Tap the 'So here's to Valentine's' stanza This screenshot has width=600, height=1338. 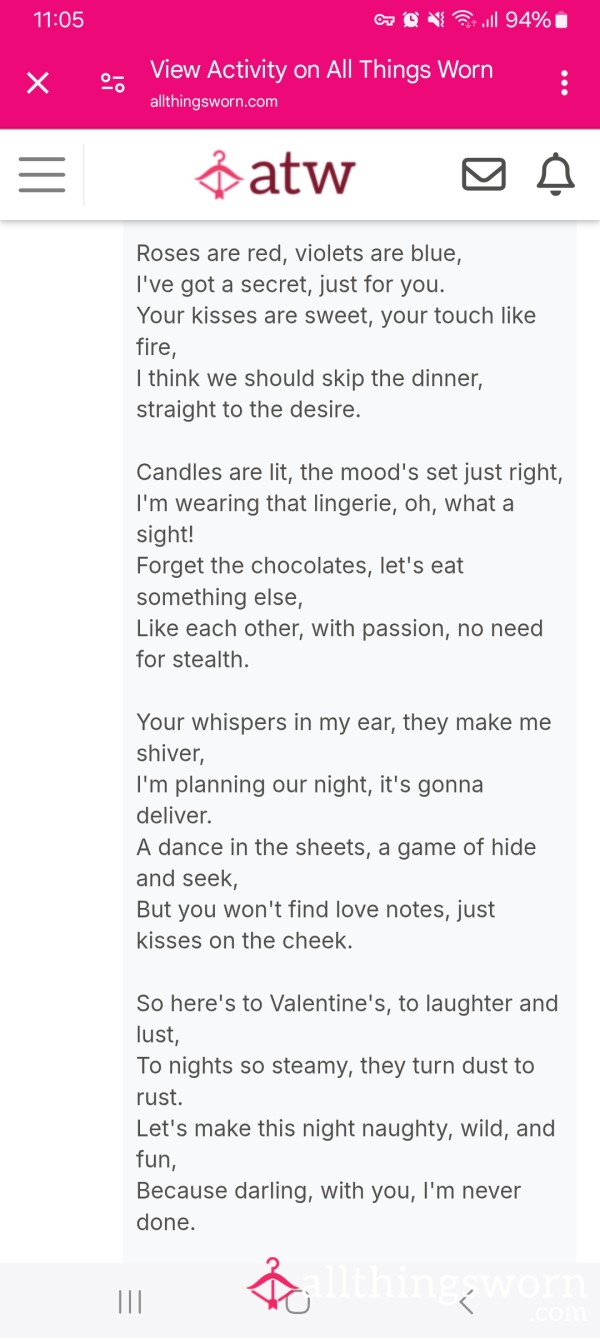pos(347,1112)
